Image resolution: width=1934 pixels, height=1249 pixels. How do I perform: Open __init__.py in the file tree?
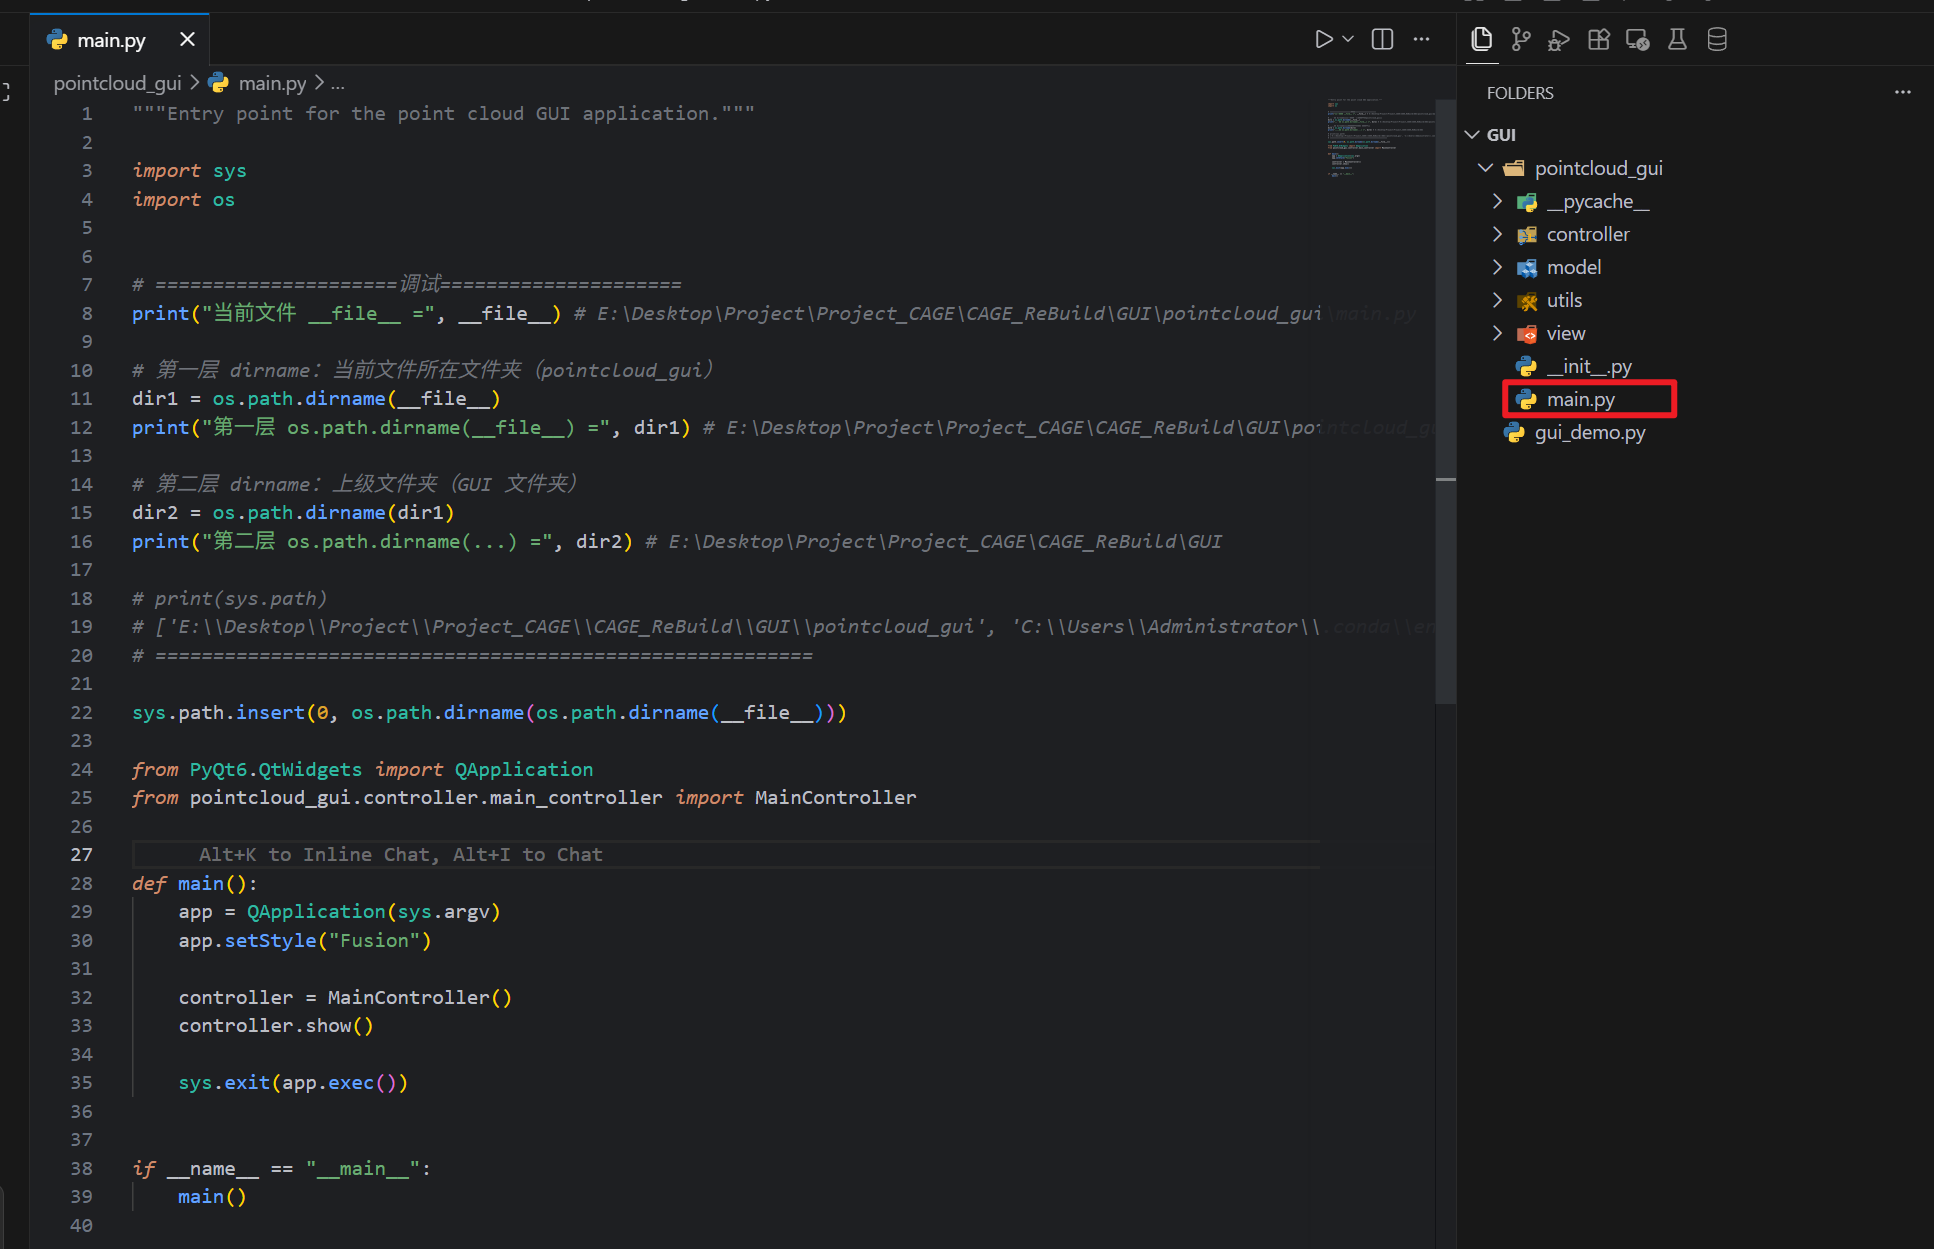pos(1588,366)
